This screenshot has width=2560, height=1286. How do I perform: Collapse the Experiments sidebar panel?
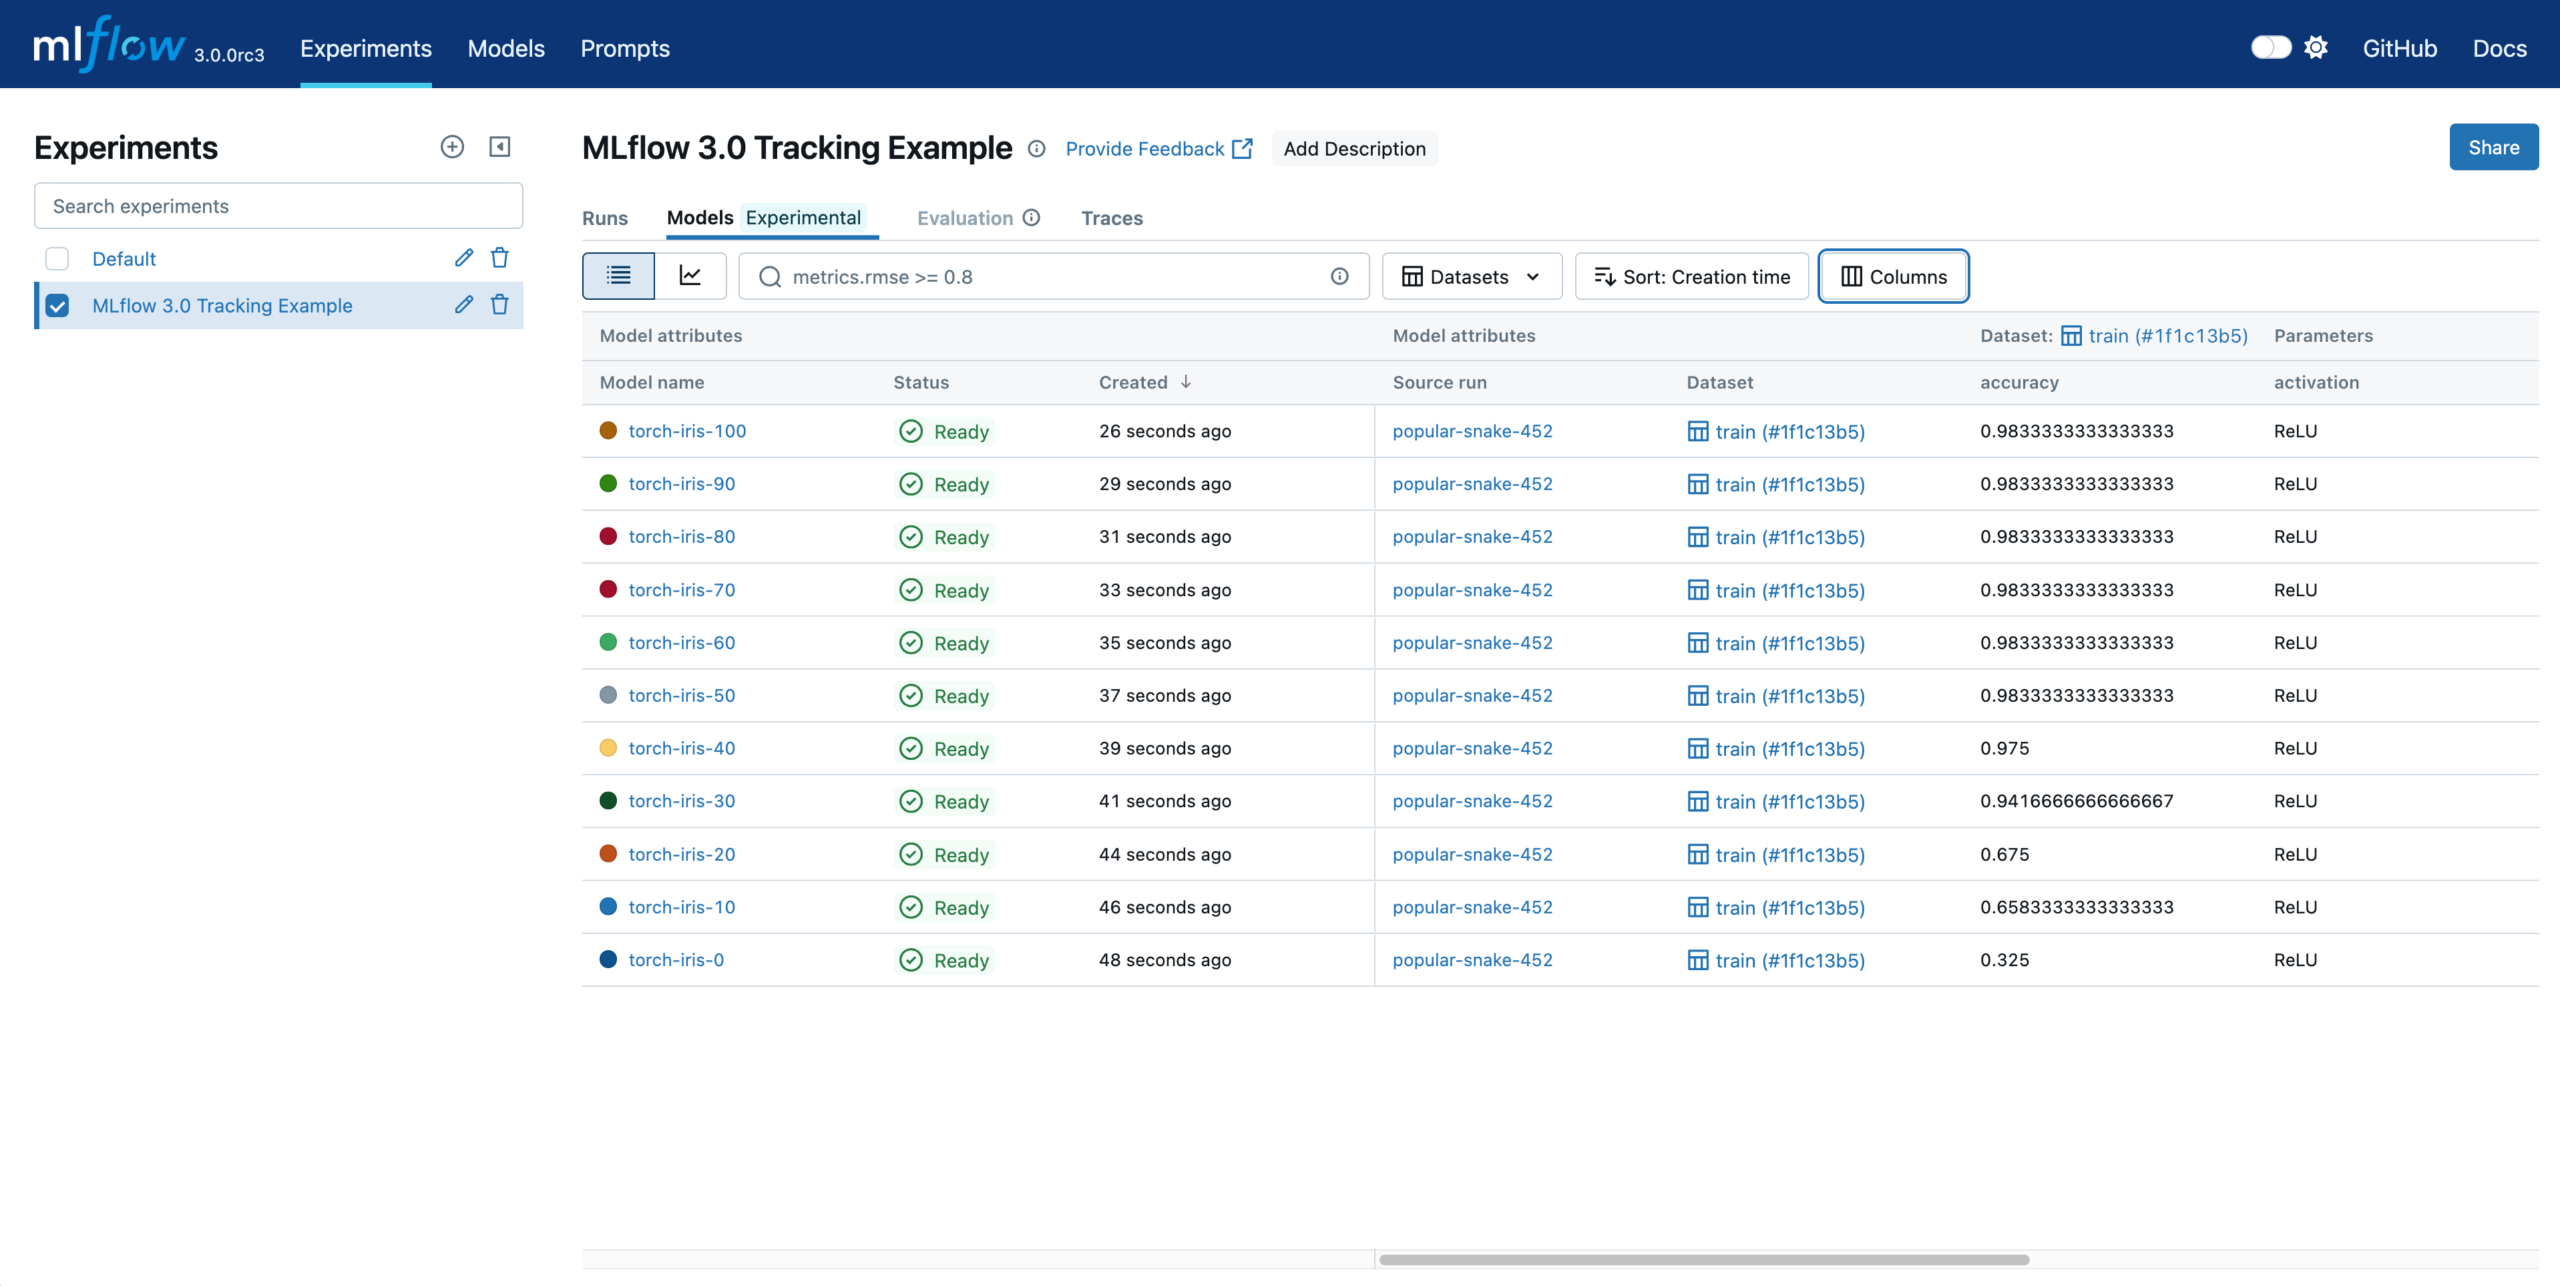pos(500,146)
